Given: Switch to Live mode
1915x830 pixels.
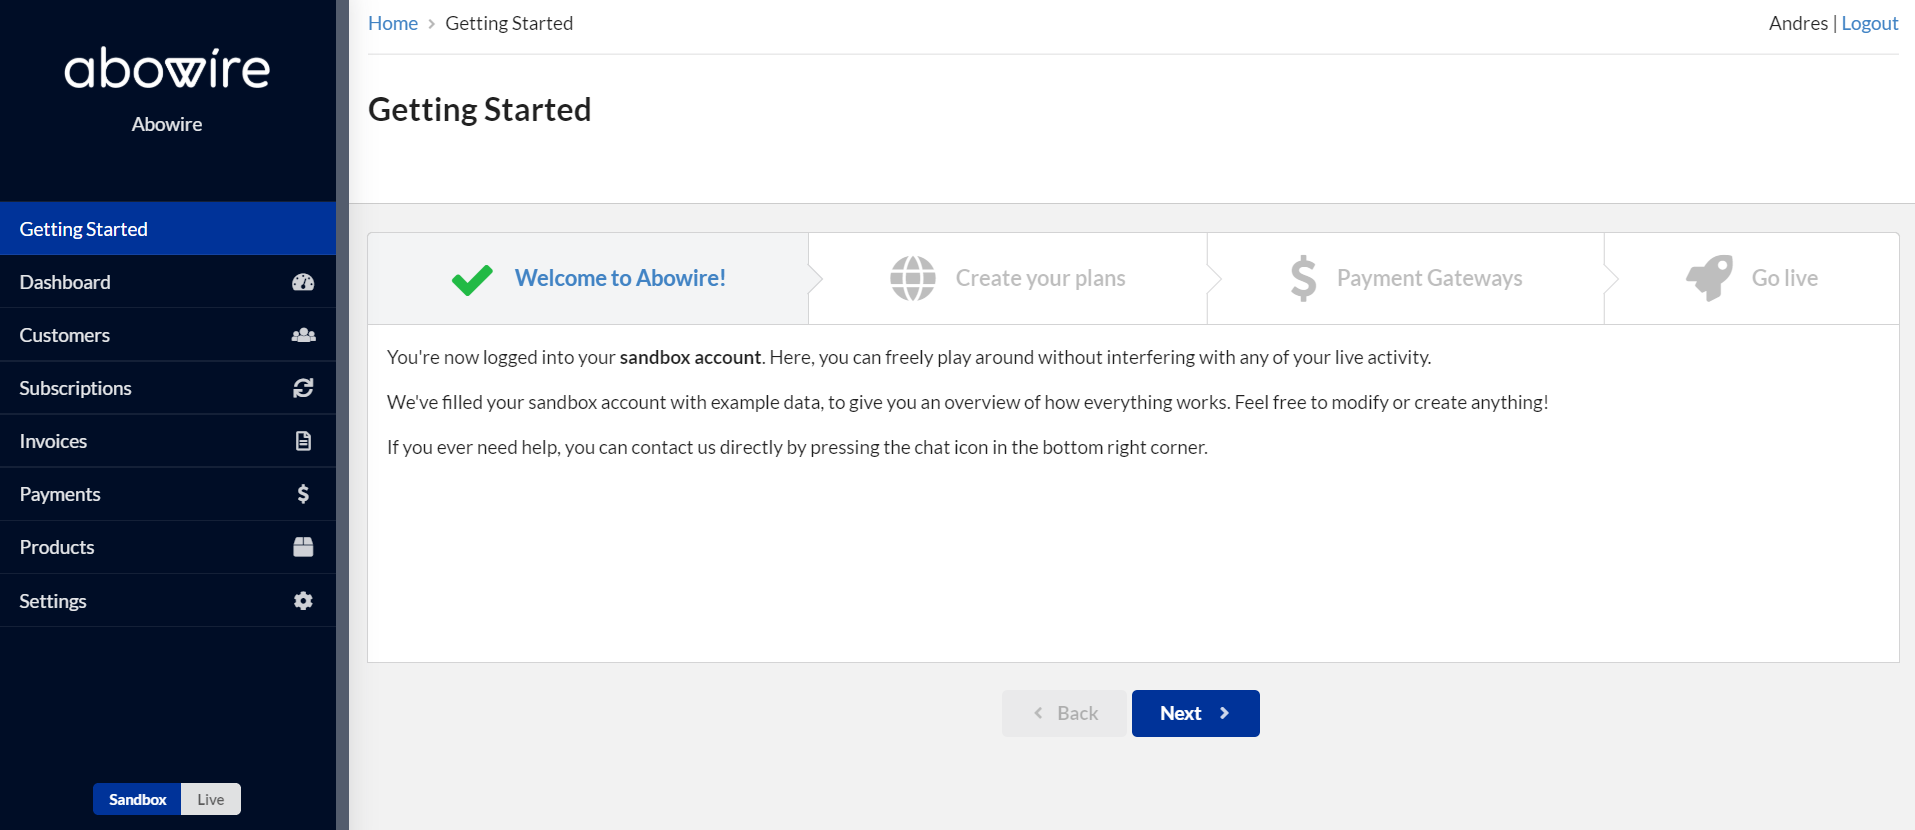Looking at the screenshot, I should [x=211, y=799].
